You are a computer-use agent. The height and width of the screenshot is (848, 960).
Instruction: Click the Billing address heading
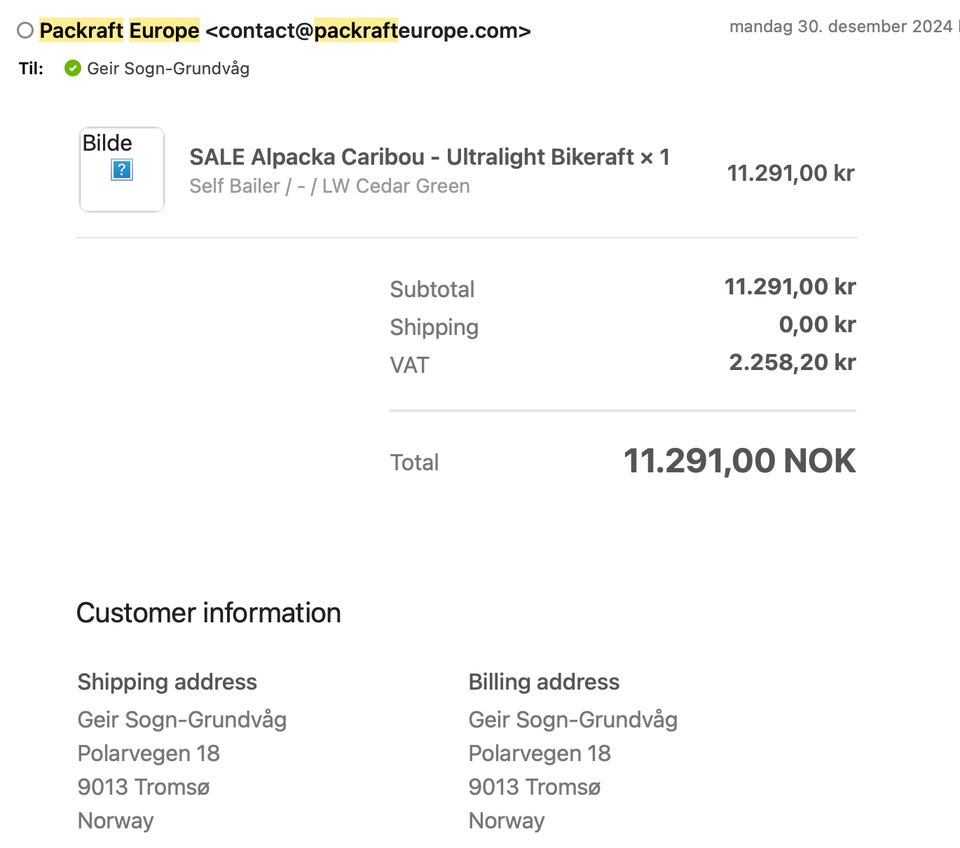click(x=543, y=682)
